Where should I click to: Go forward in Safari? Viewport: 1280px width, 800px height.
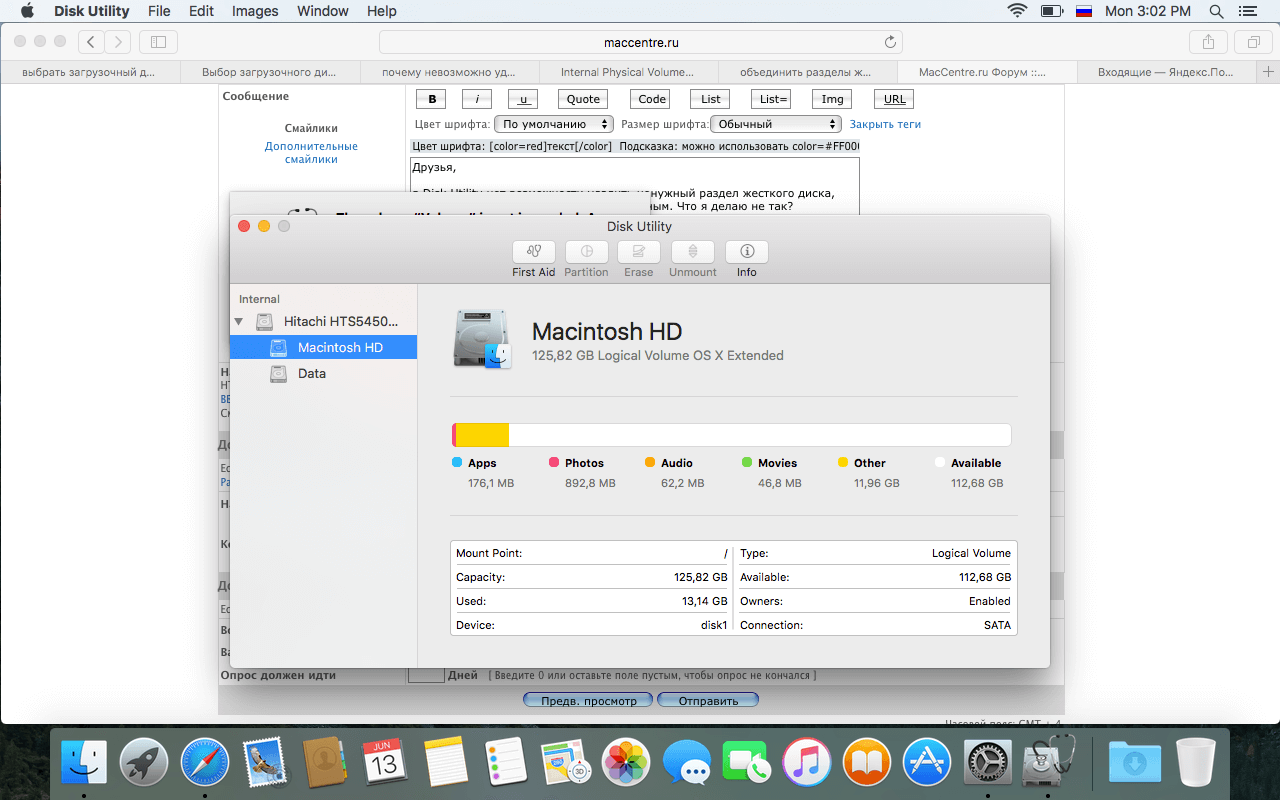(118, 42)
